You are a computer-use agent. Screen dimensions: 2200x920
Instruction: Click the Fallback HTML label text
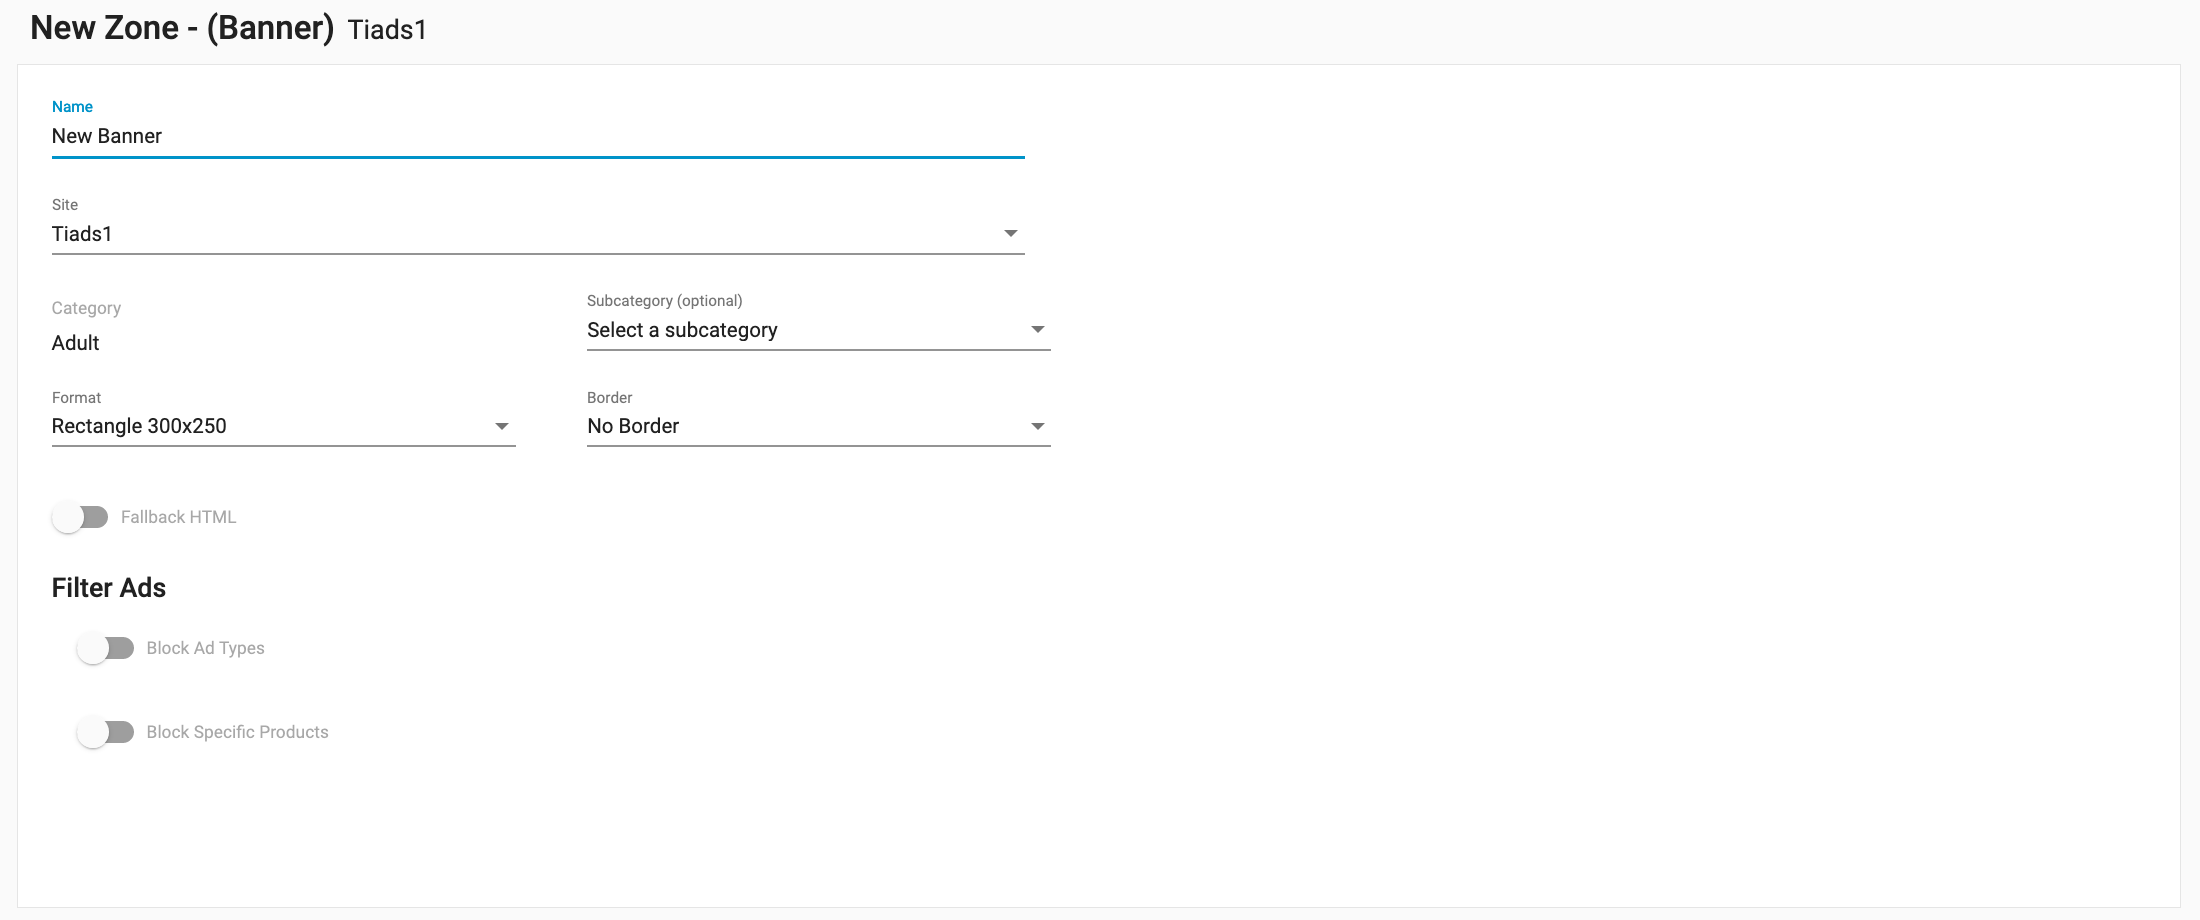(178, 517)
